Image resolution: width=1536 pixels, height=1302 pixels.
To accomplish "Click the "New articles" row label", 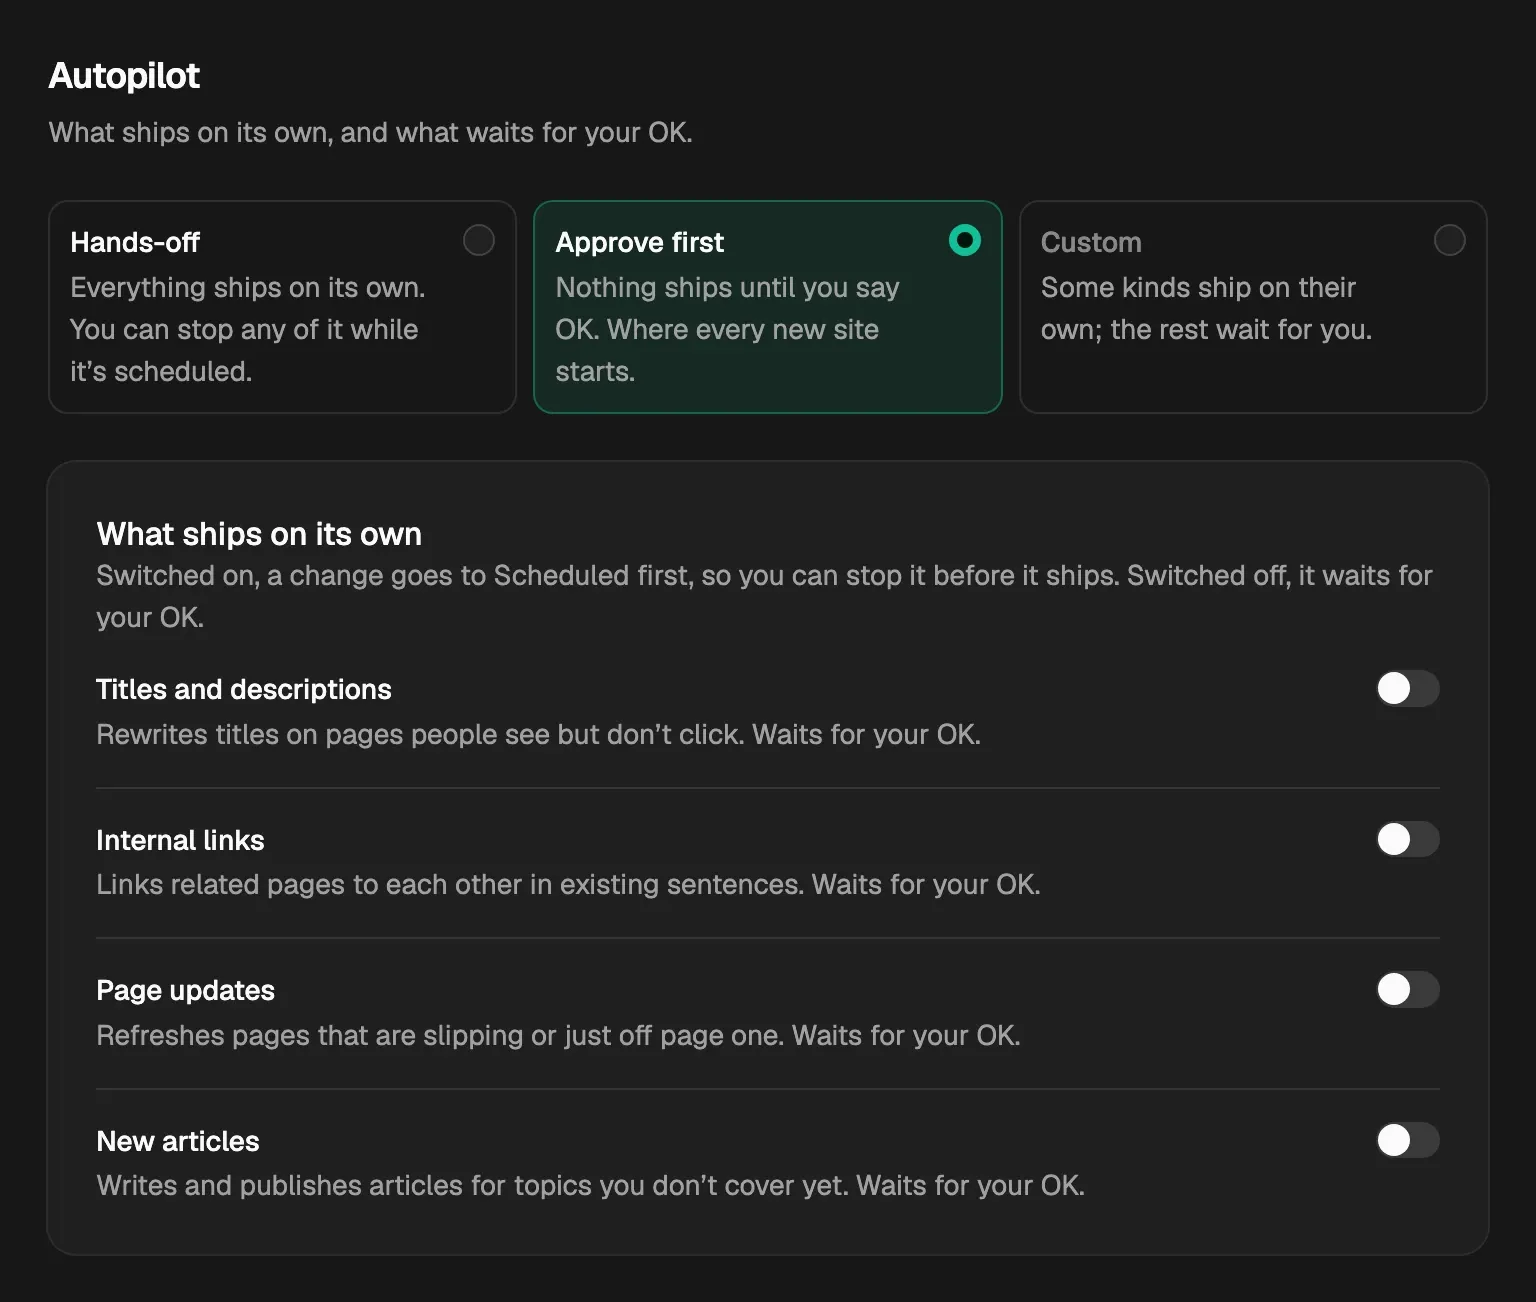I will [x=178, y=1141].
